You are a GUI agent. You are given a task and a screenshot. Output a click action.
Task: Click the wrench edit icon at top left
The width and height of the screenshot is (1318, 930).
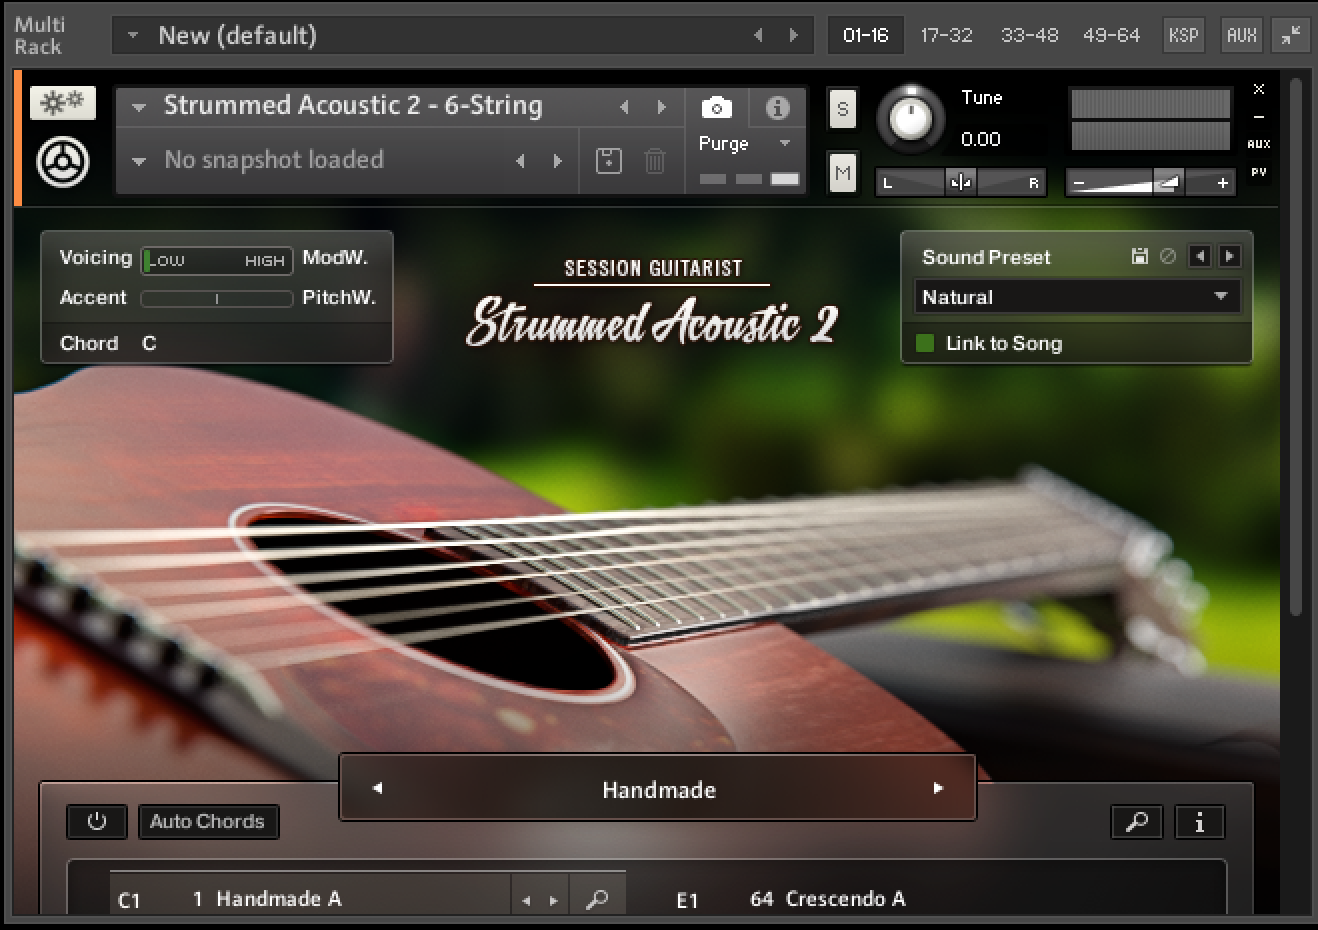pos(62,102)
